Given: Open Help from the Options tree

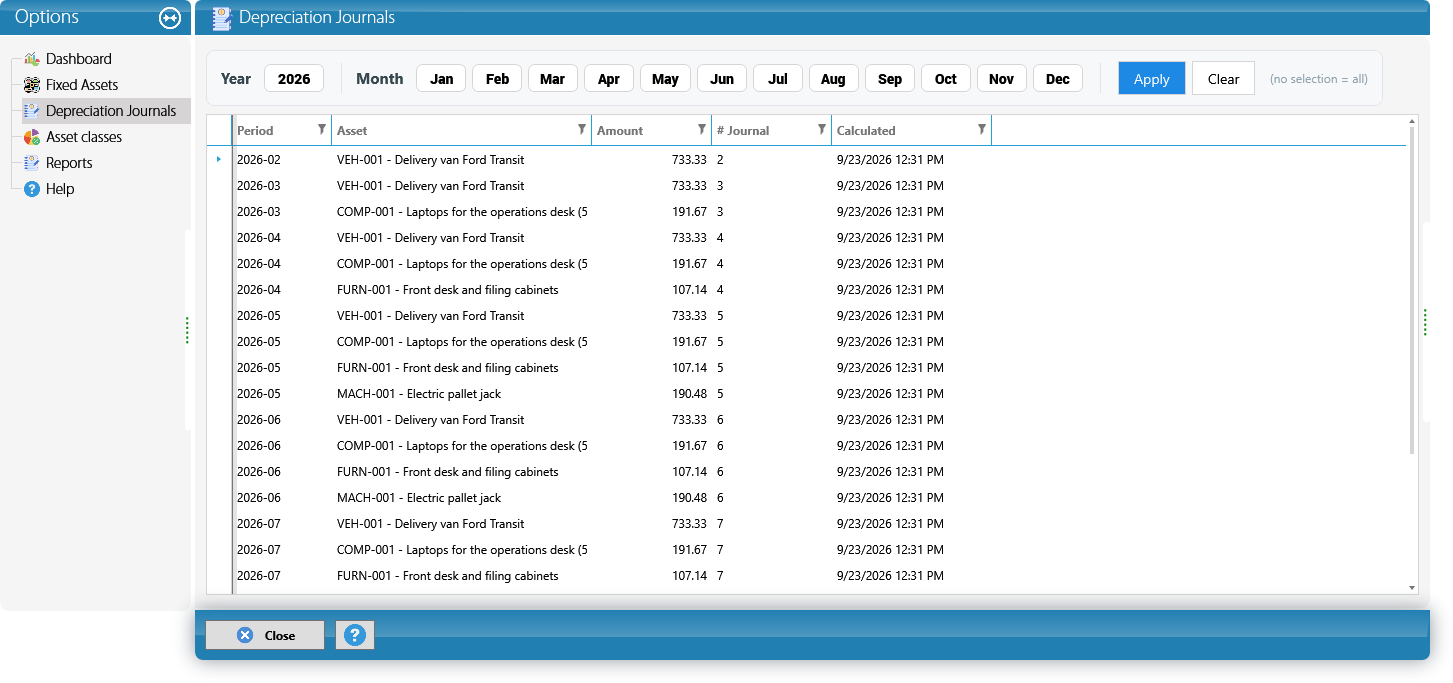Looking at the screenshot, I should [x=60, y=189].
